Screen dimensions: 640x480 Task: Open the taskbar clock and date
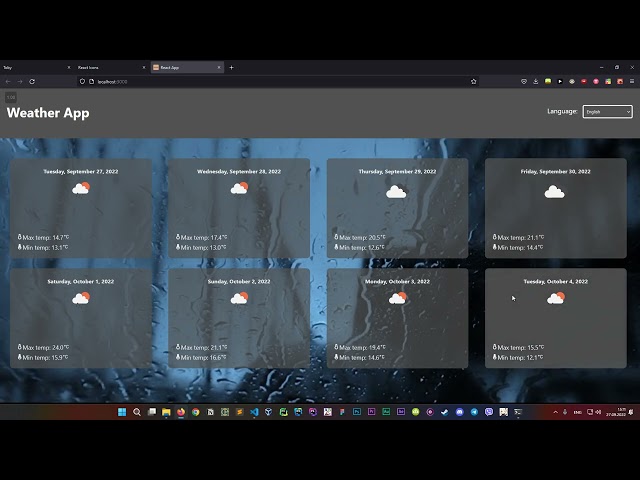click(616, 412)
